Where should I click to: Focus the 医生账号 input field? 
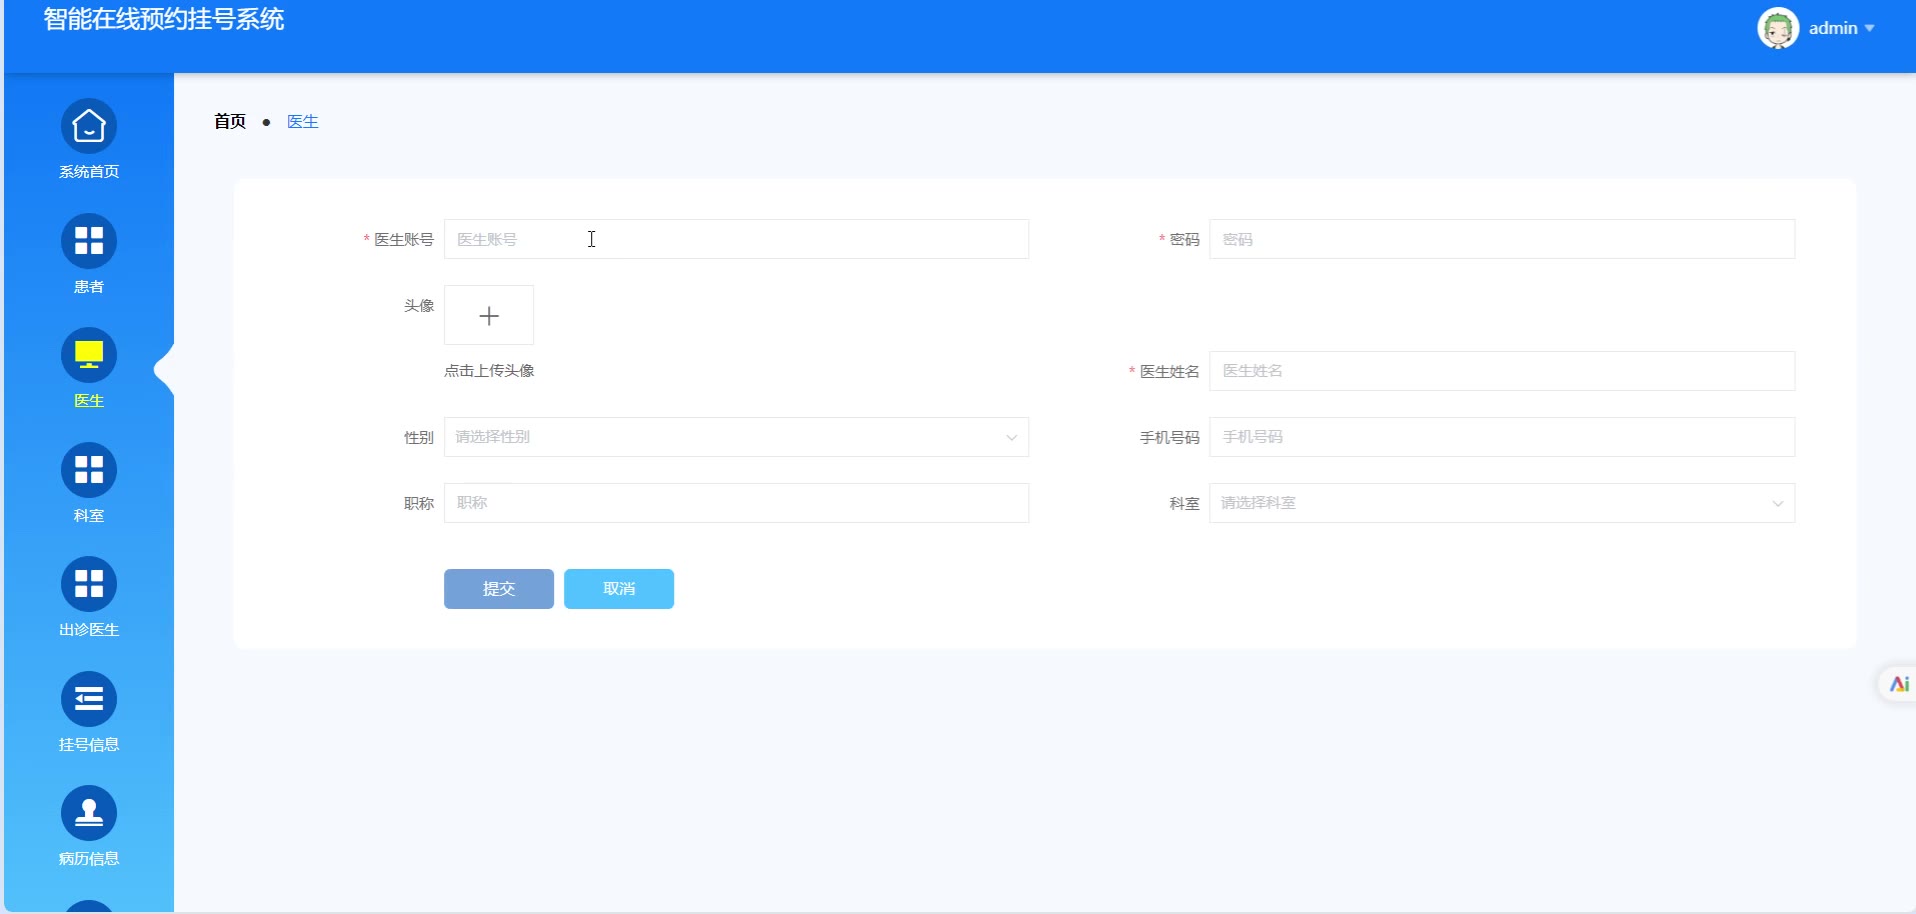click(736, 239)
